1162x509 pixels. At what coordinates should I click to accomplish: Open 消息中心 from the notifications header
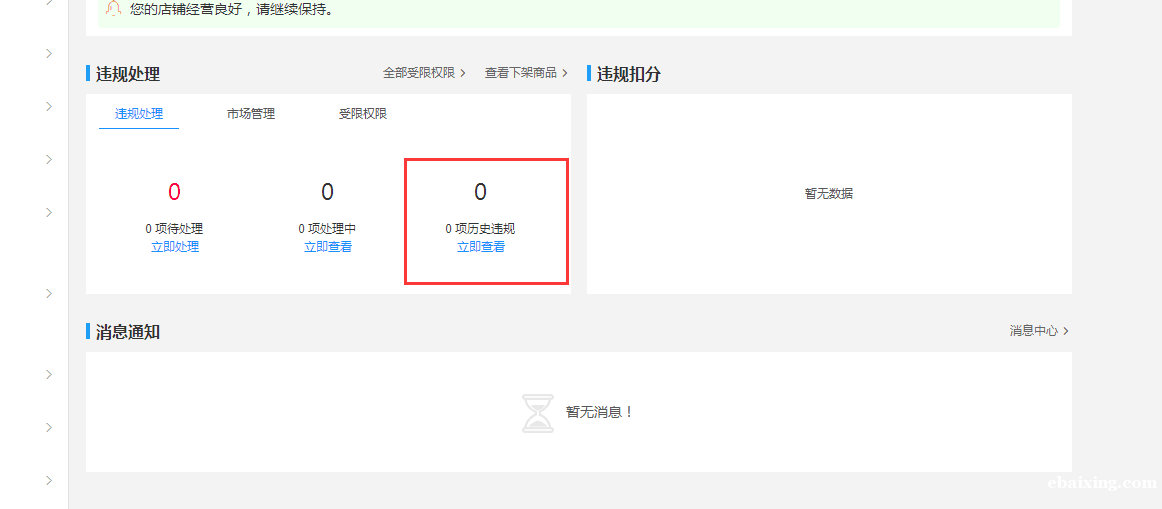tap(1033, 331)
